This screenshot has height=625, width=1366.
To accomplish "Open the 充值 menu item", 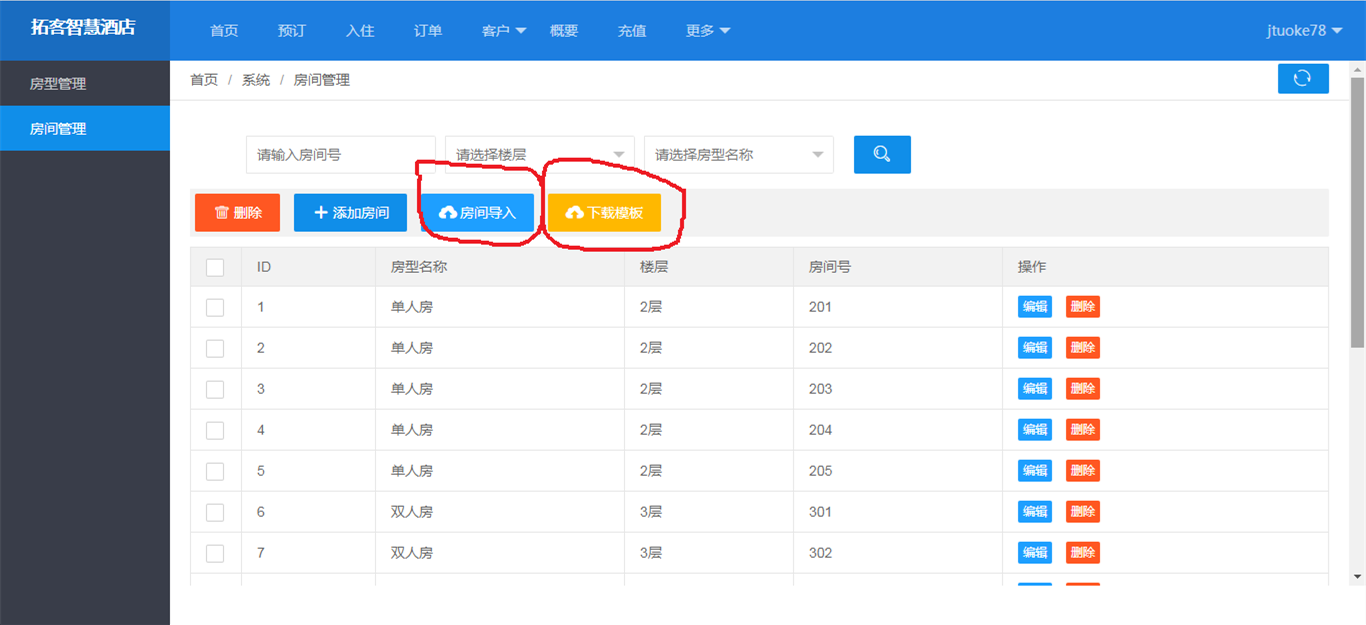I will click(632, 31).
